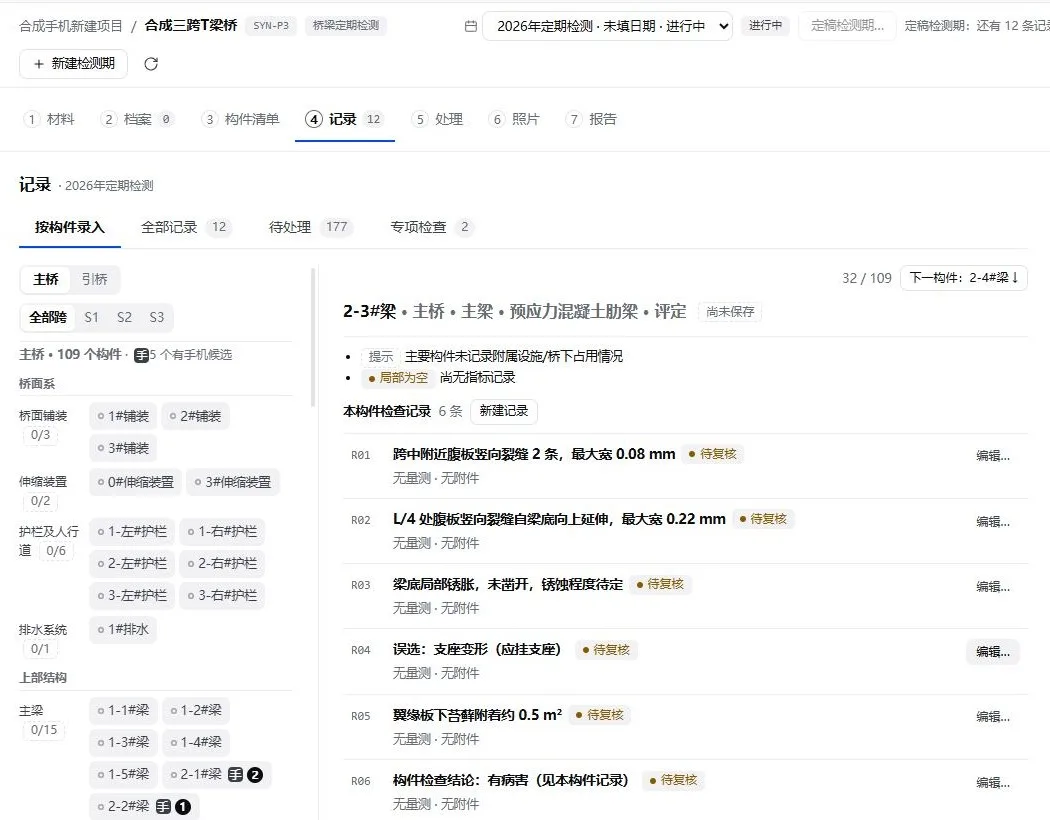Edit record R05 翼缘板下苔藓附着

pos(993,716)
